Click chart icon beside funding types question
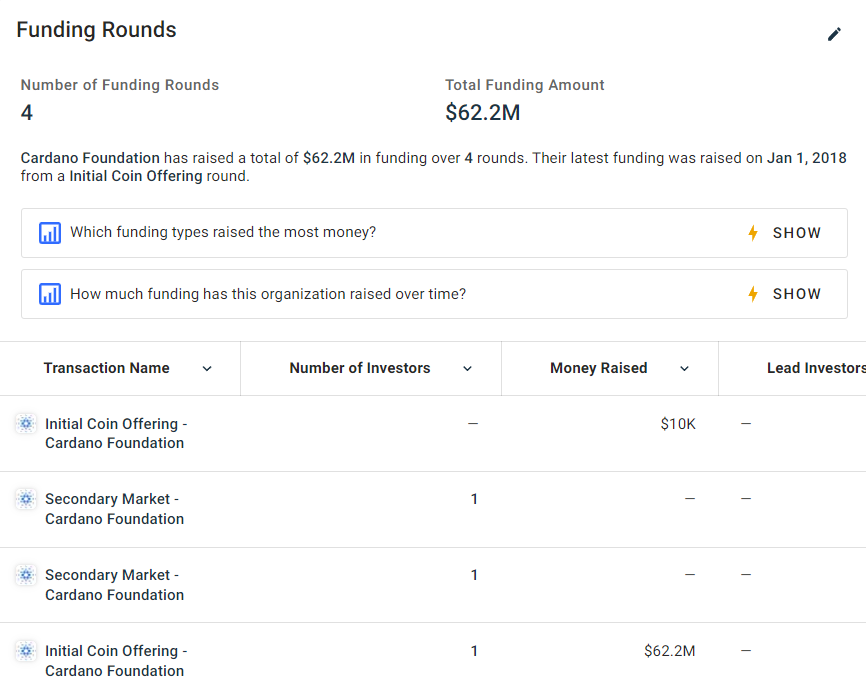The height and width of the screenshot is (689, 866). tap(50, 233)
